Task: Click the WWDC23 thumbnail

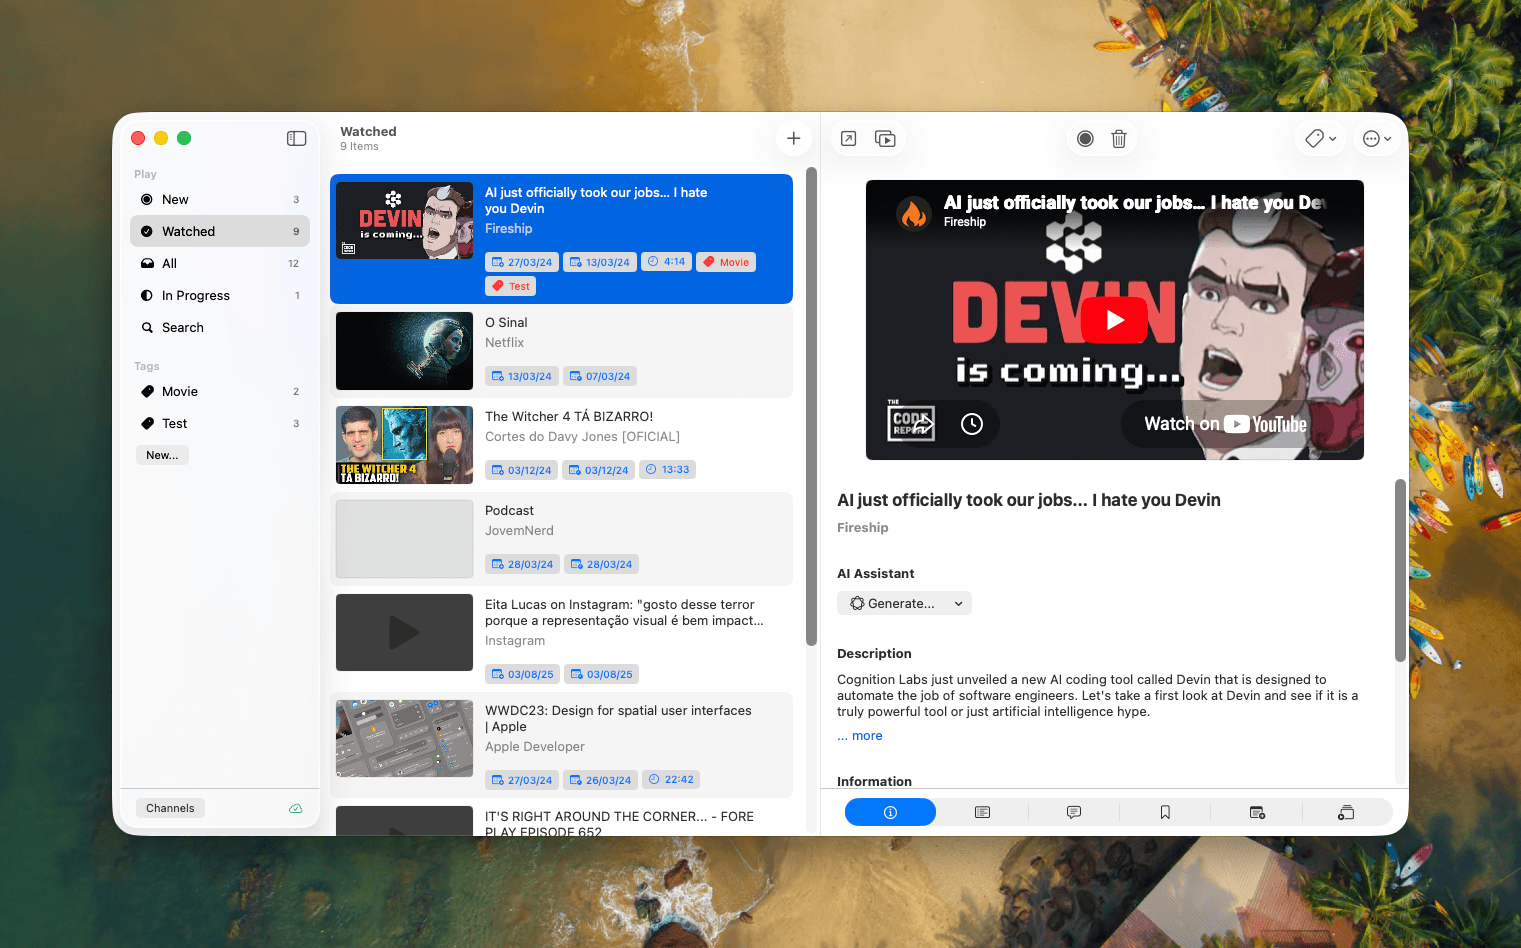Action: 404,738
